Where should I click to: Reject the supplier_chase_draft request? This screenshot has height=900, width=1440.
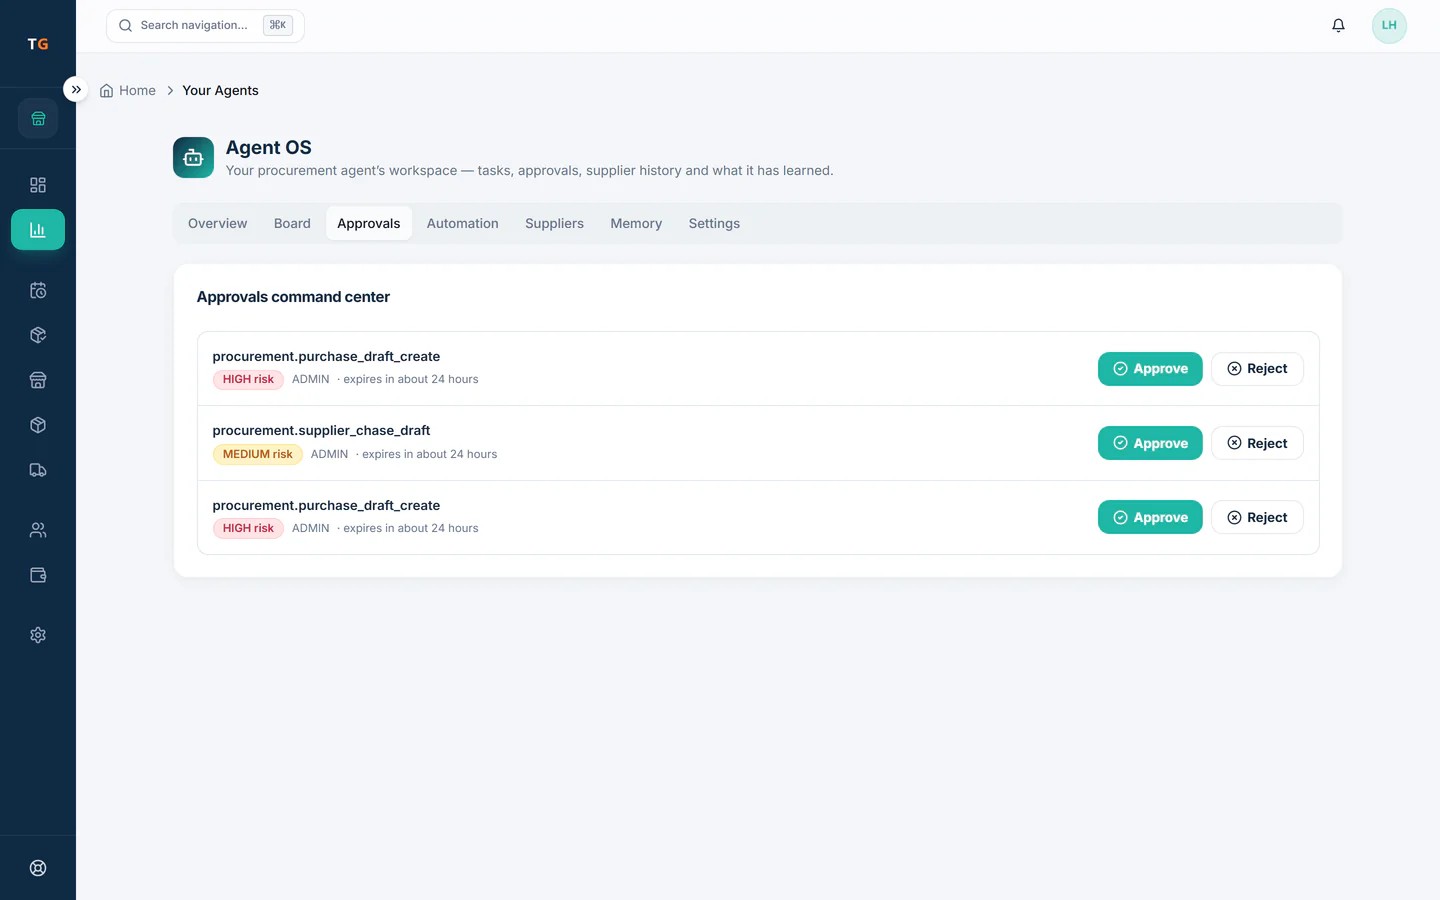coord(1257,443)
